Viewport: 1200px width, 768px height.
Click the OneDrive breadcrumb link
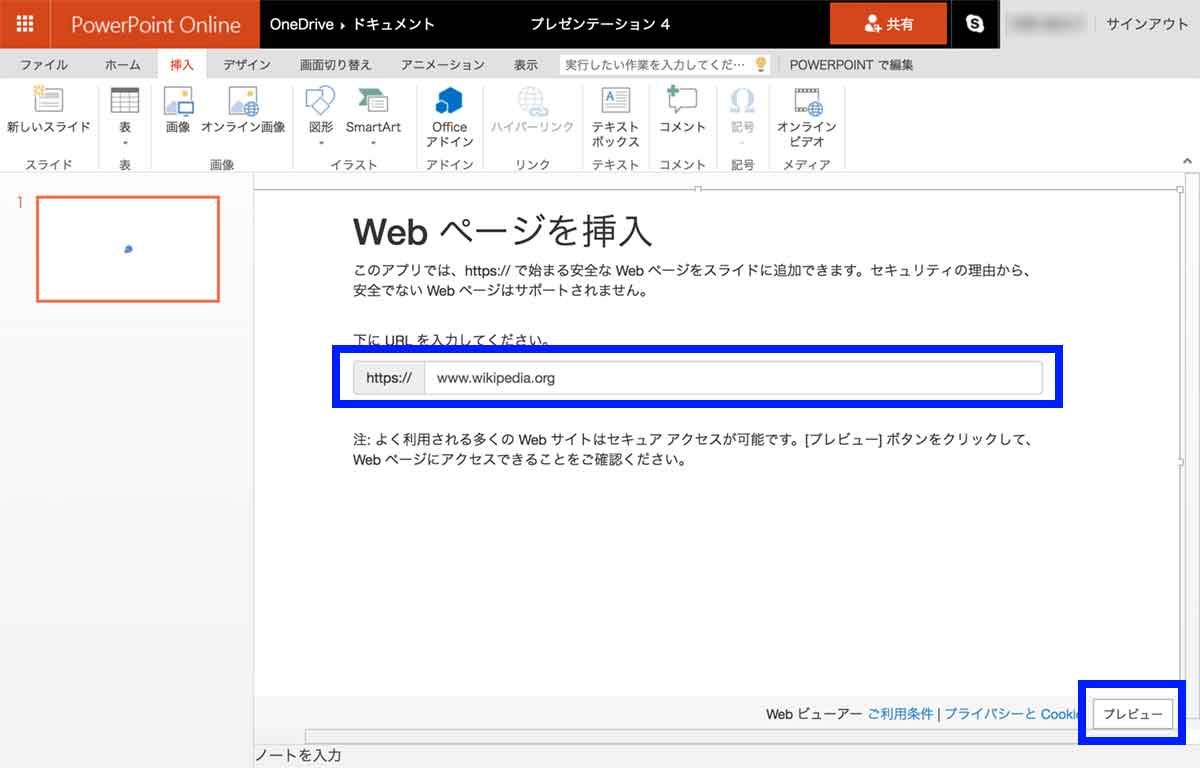tap(302, 24)
